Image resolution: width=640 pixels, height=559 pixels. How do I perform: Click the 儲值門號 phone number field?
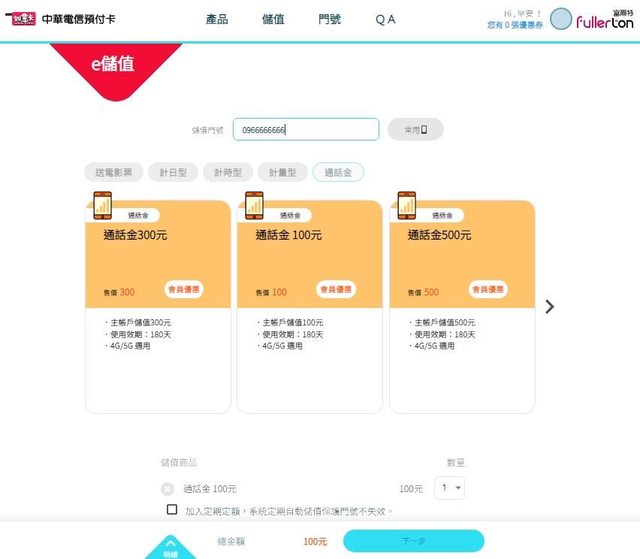(x=306, y=130)
